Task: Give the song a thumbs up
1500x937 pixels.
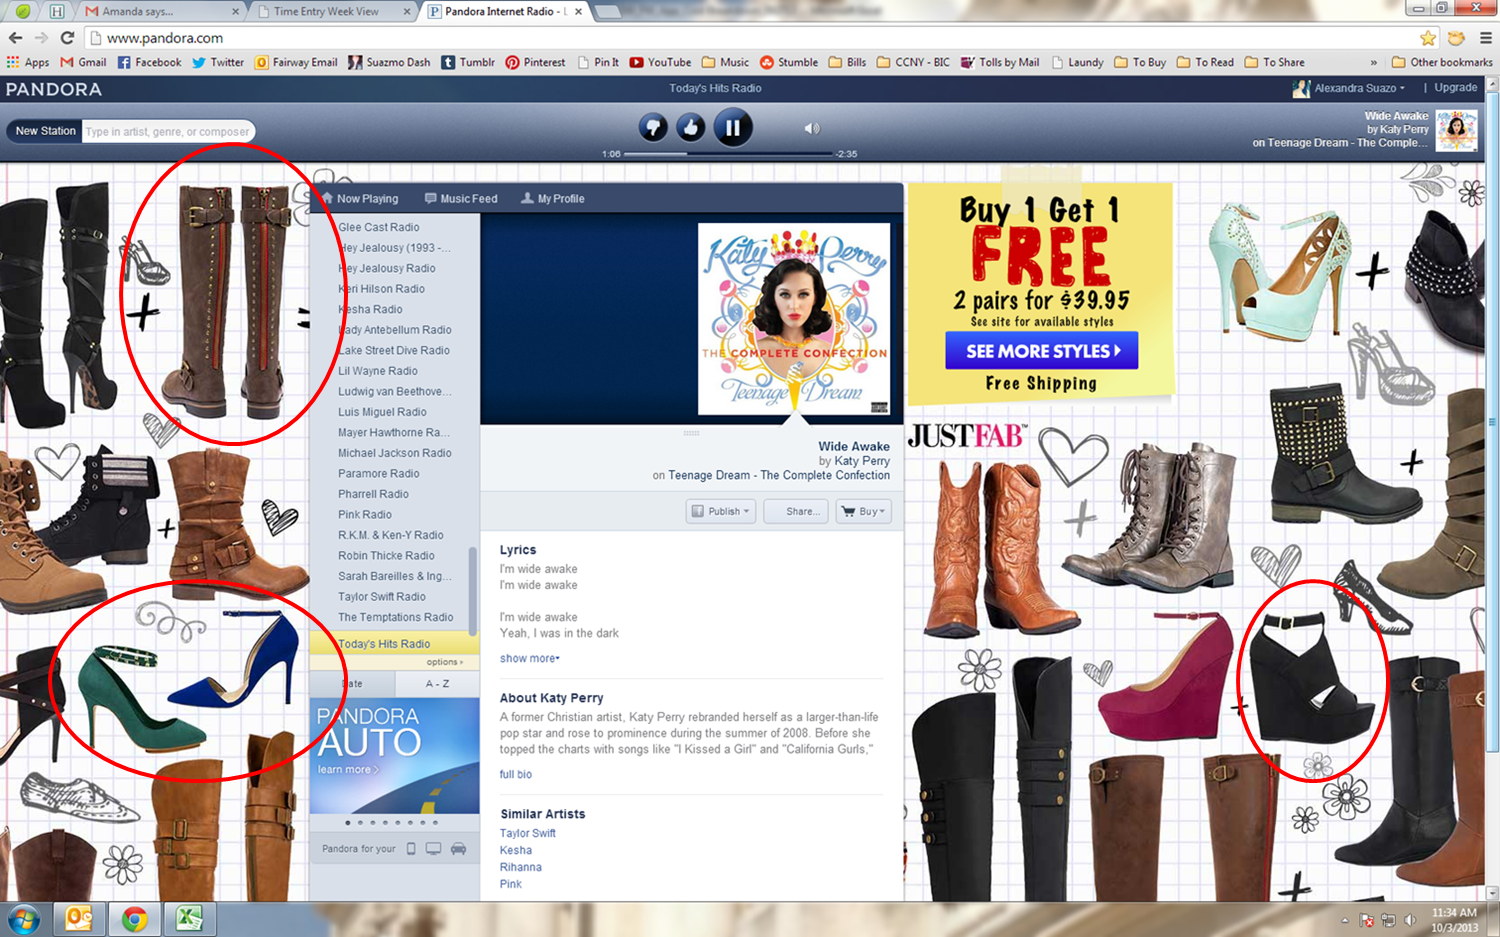Action: pos(691,128)
